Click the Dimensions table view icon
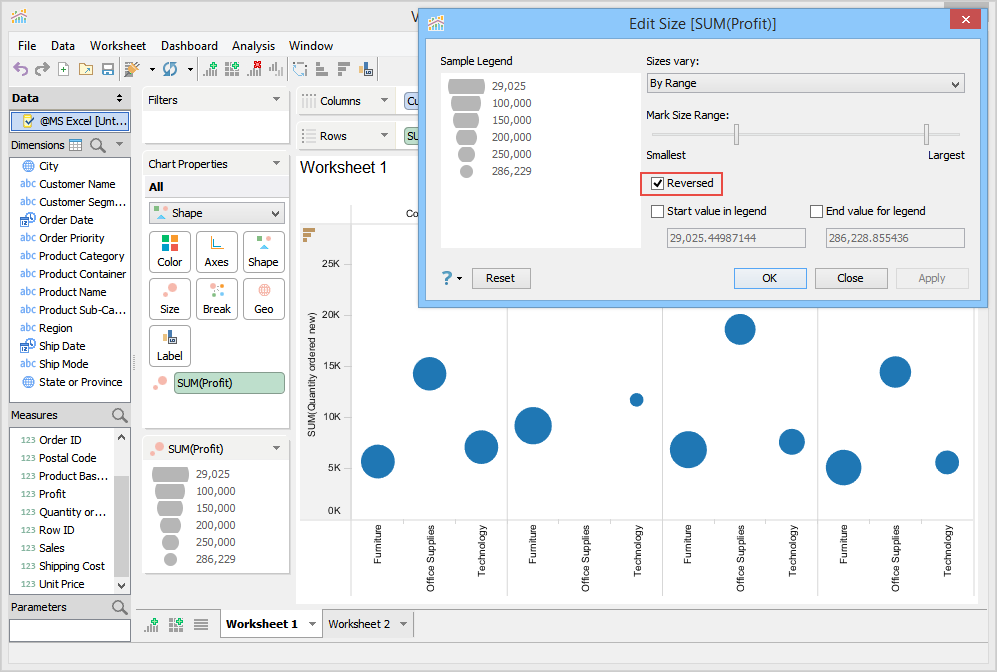The width and height of the screenshot is (997, 672). pos(76,145)
